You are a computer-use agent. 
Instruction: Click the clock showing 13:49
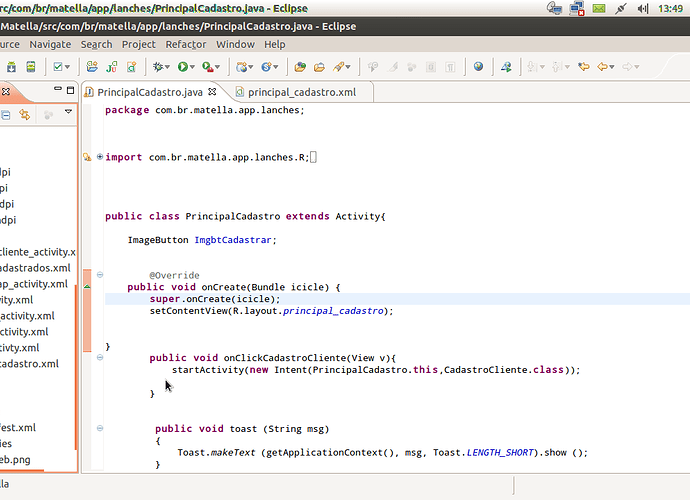(670, 8)
